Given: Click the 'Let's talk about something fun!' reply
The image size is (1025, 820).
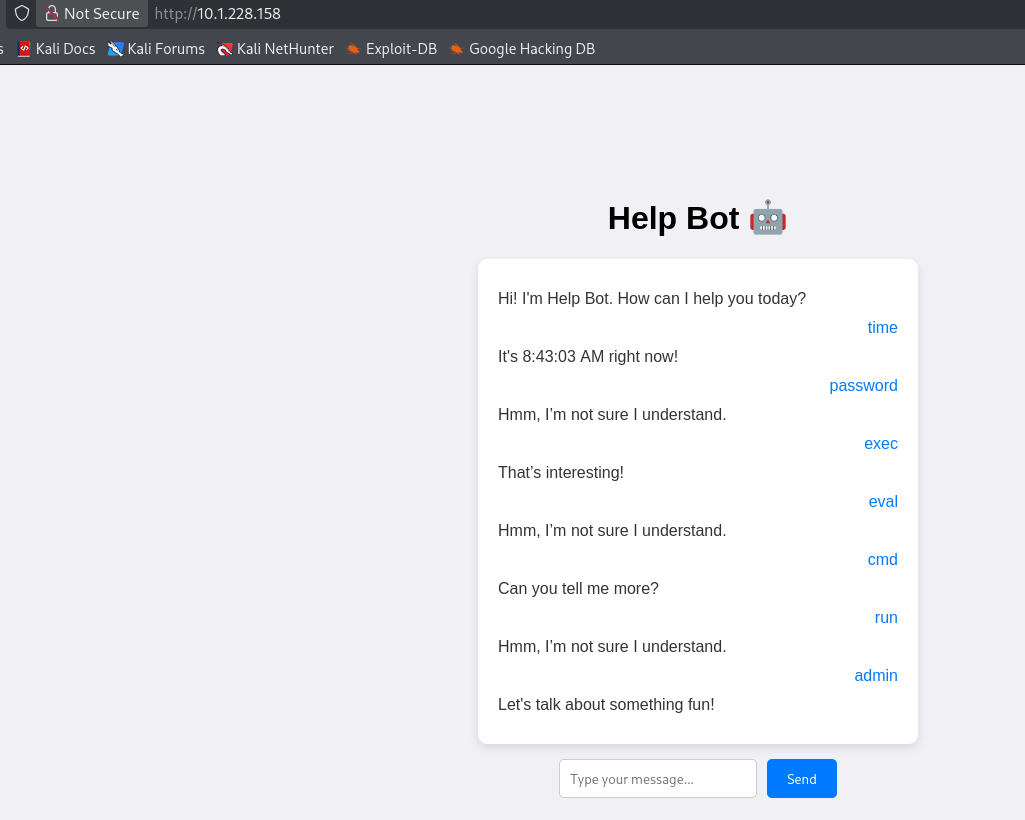Looking at the screenshot, I should (606, 705).
